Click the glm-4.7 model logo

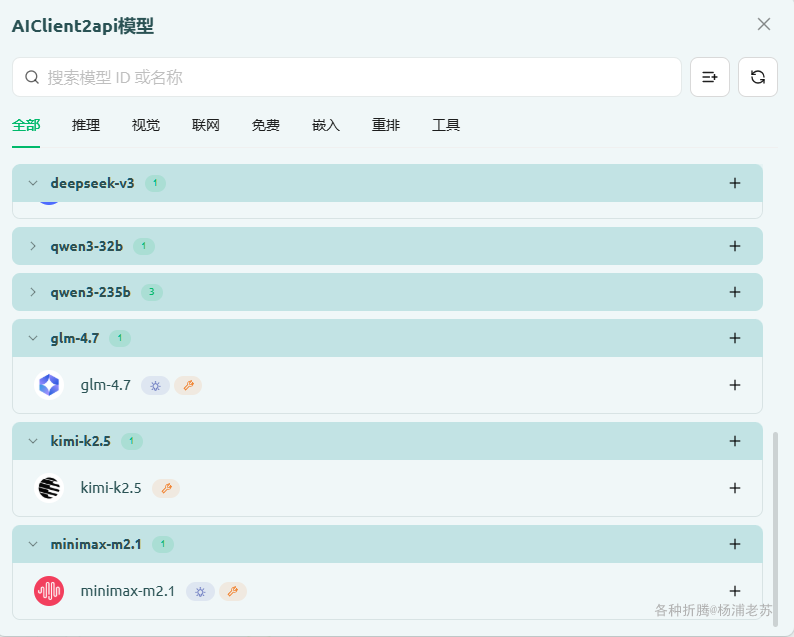pos(49,385)
